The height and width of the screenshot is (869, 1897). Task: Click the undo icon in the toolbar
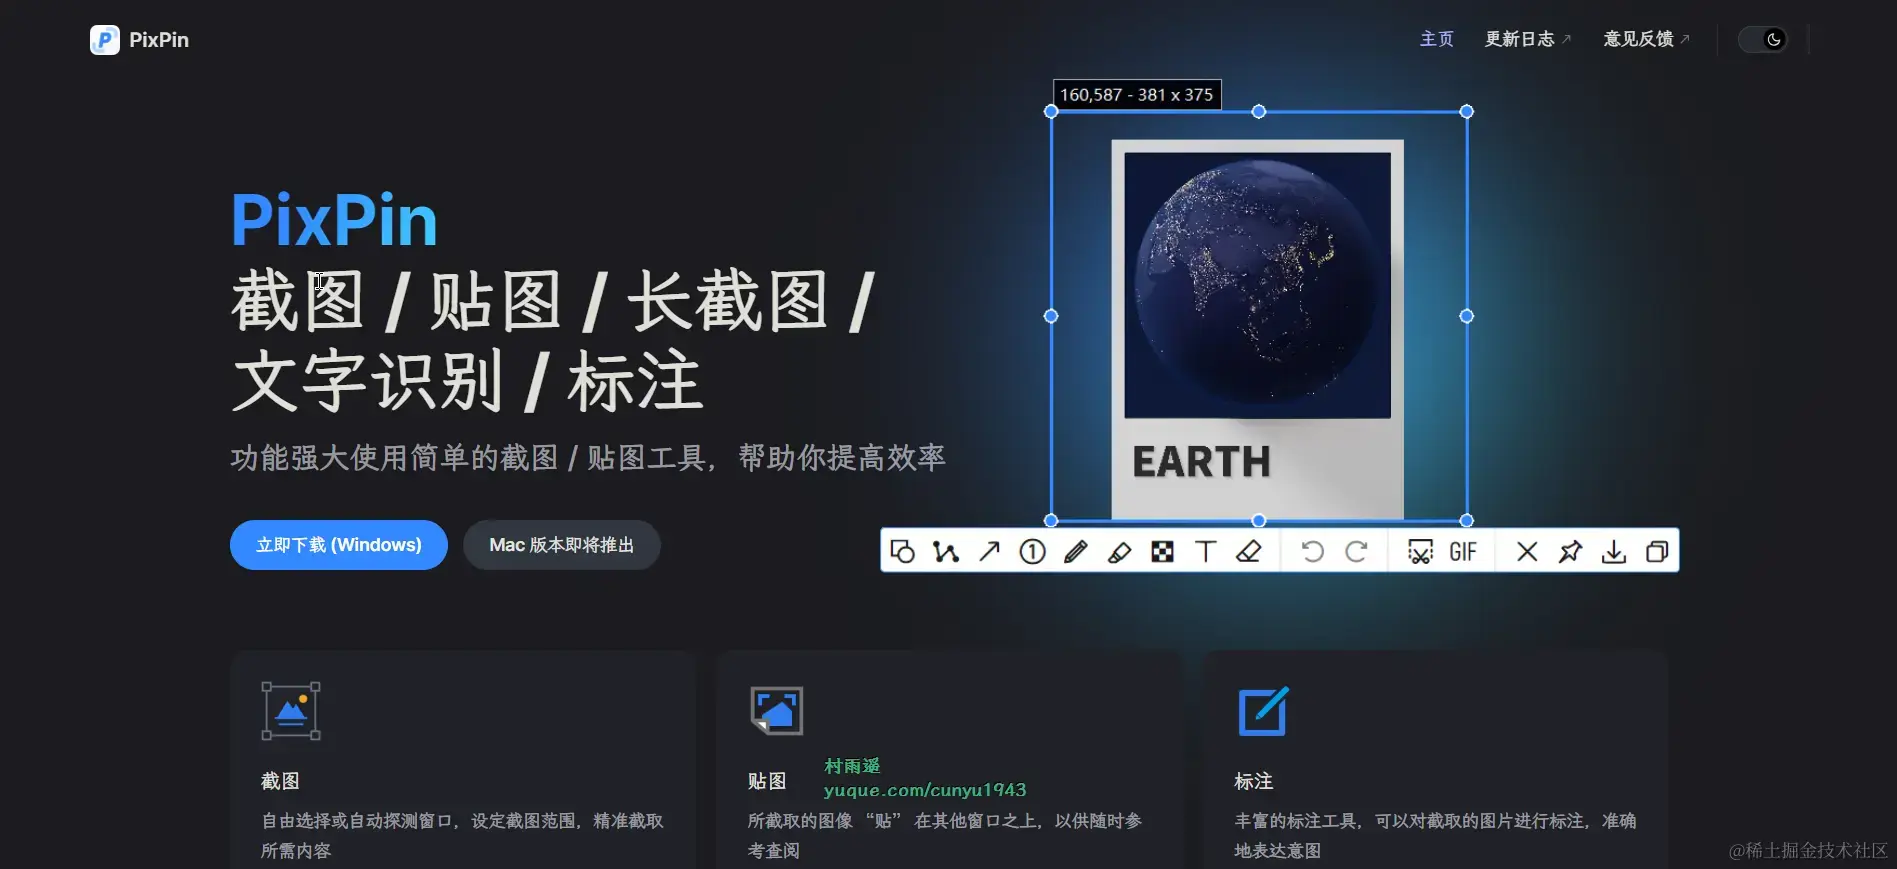coord(1312,551)
